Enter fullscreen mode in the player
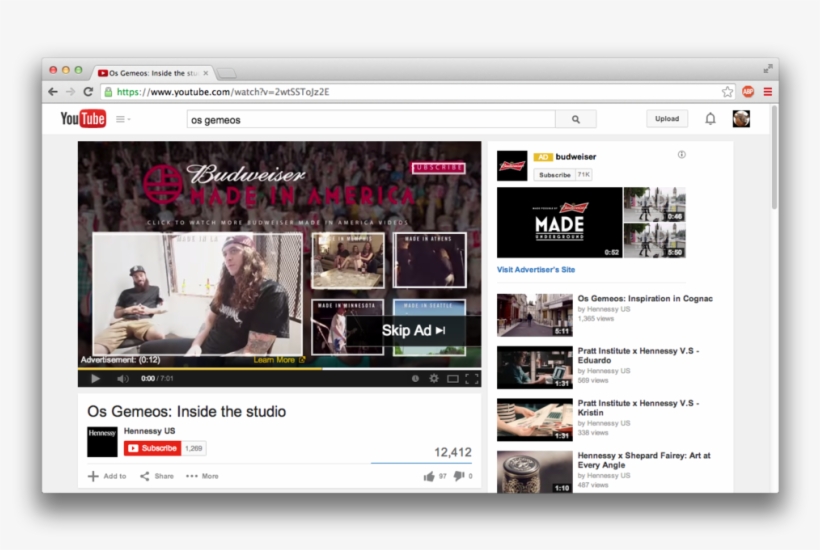820x550 pixels. 471,379
